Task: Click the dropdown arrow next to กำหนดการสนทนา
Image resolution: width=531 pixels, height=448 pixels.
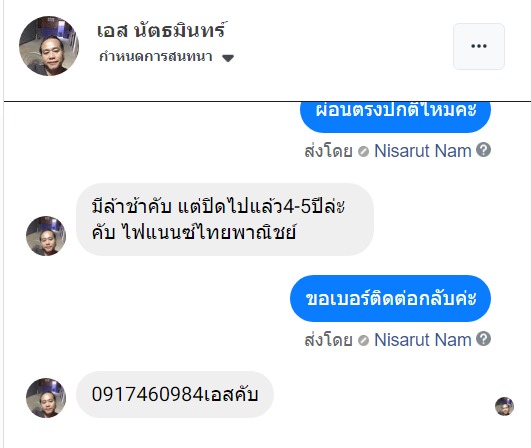Action: coord(228,58)
